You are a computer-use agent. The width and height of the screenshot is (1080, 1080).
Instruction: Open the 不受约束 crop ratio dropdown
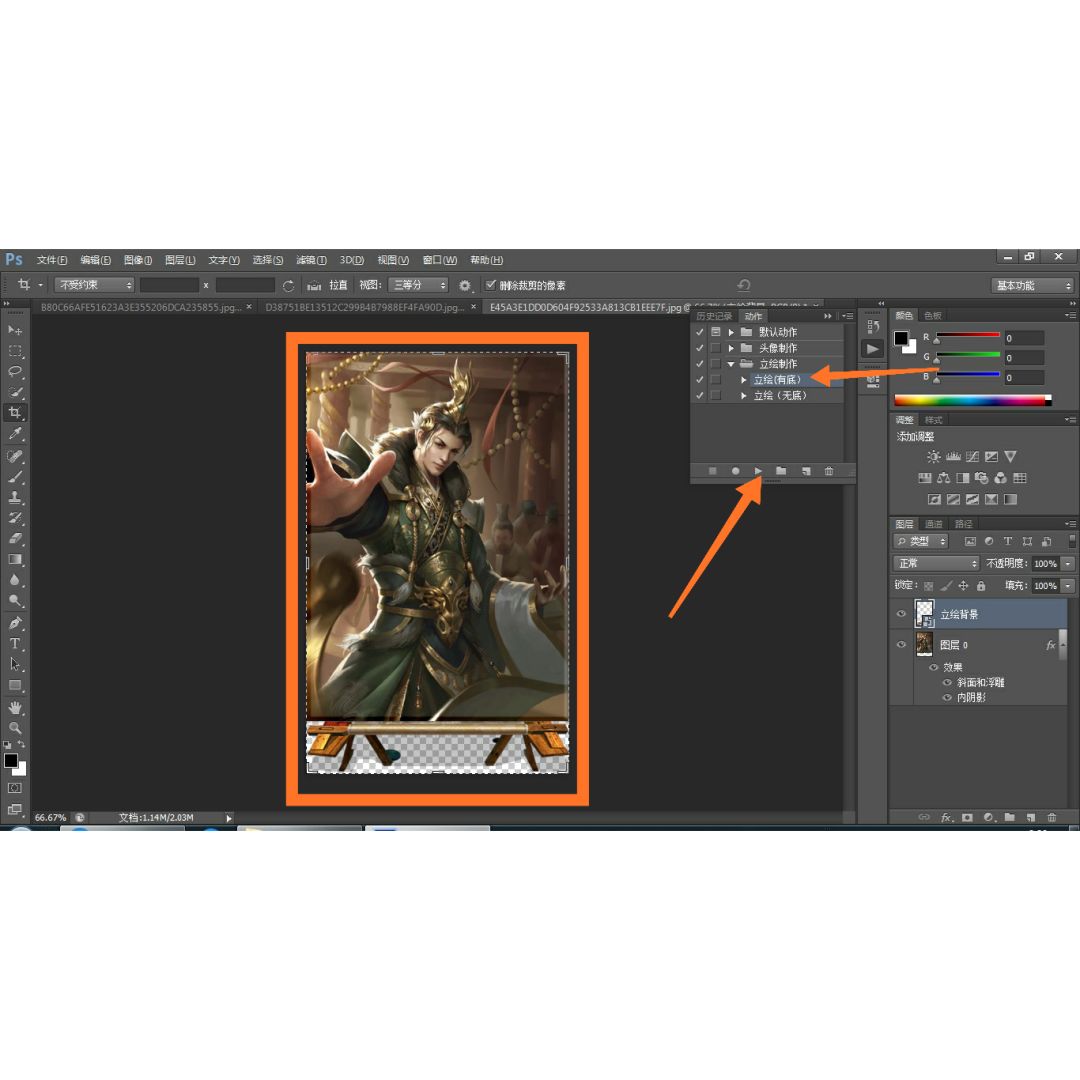click(x=94, y=285)
